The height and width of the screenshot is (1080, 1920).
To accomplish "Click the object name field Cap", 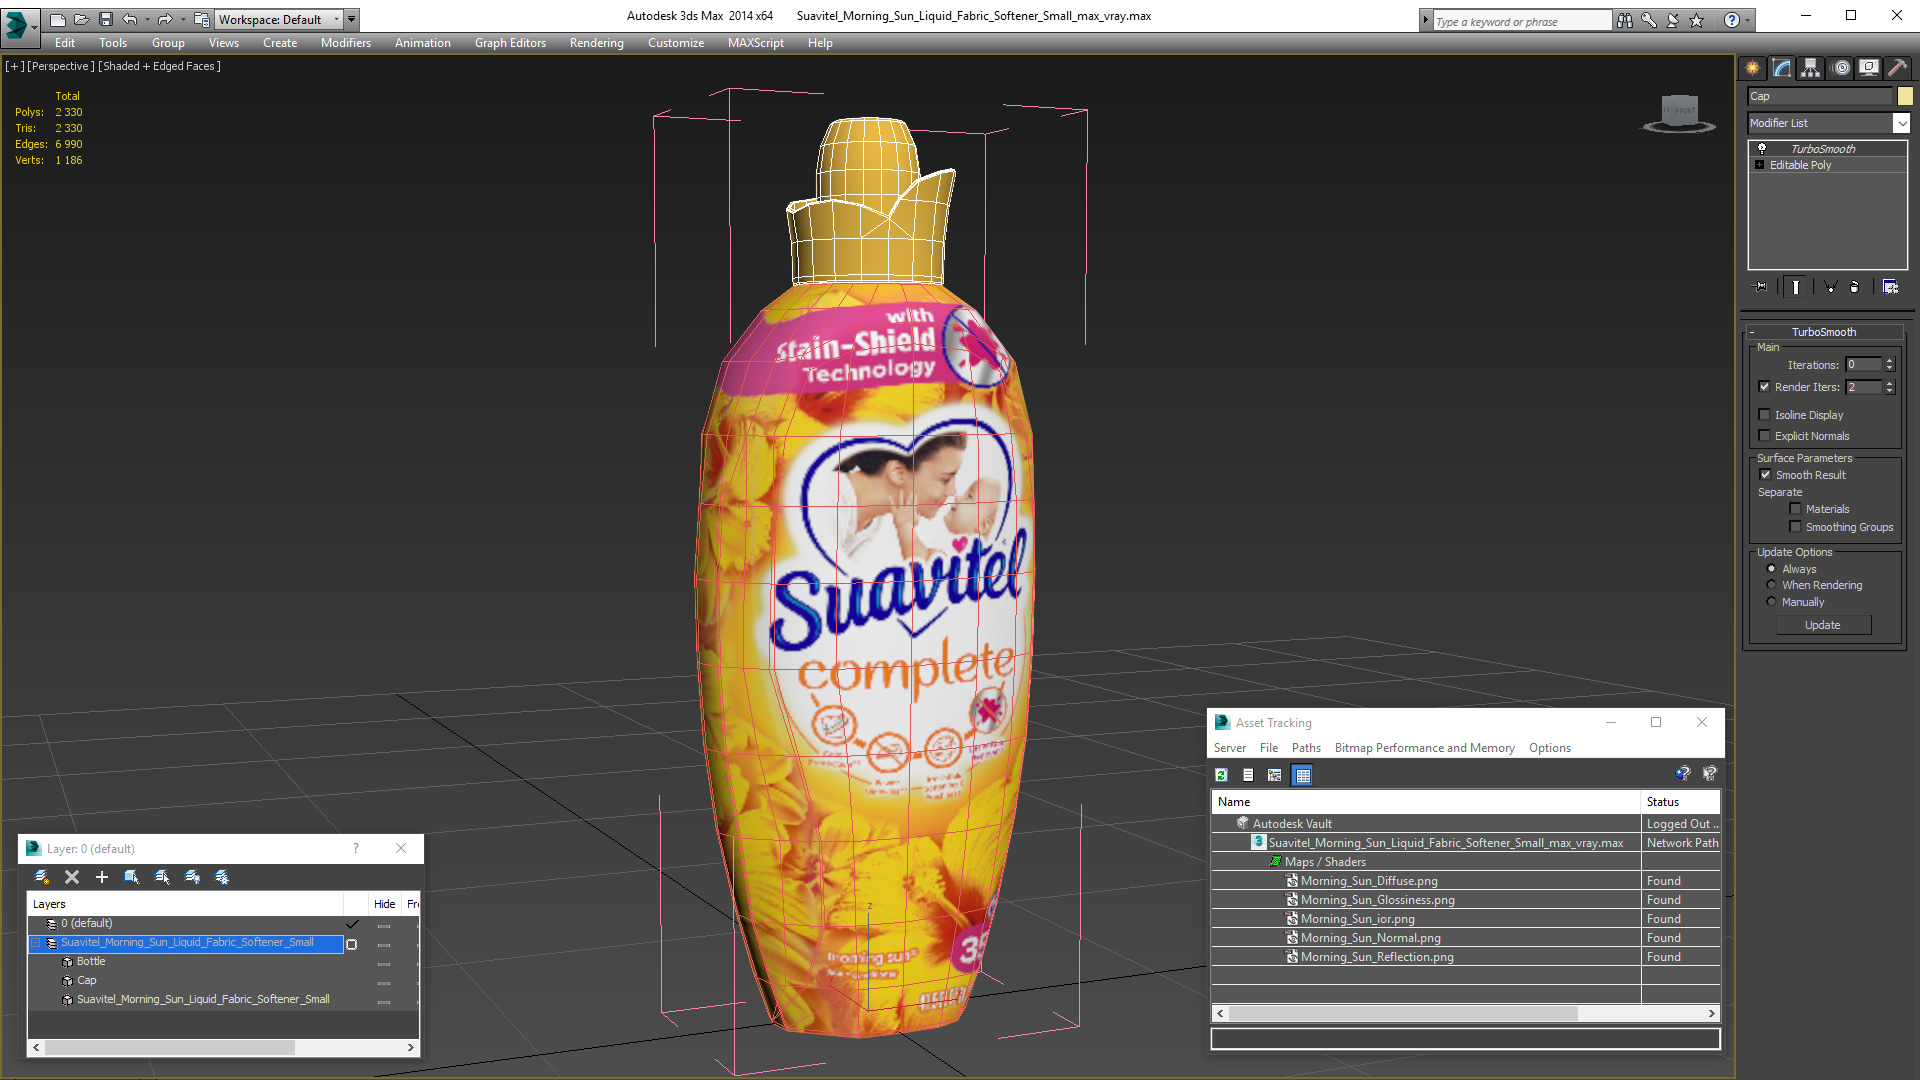I will click(x=1820, y=96).
